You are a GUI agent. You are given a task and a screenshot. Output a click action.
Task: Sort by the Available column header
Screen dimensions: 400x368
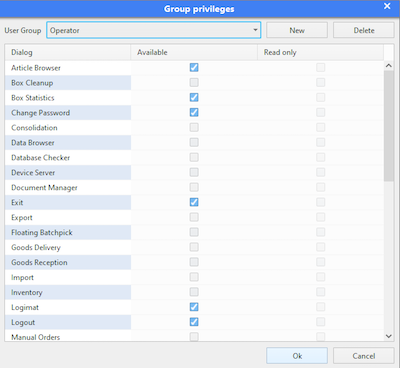point(194,52)
